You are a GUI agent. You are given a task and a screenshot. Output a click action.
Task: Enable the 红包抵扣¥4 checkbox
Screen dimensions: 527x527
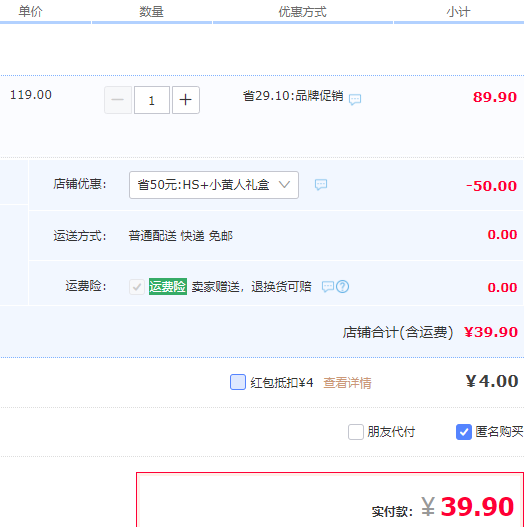pyautogui.click(x=238, y=382)
